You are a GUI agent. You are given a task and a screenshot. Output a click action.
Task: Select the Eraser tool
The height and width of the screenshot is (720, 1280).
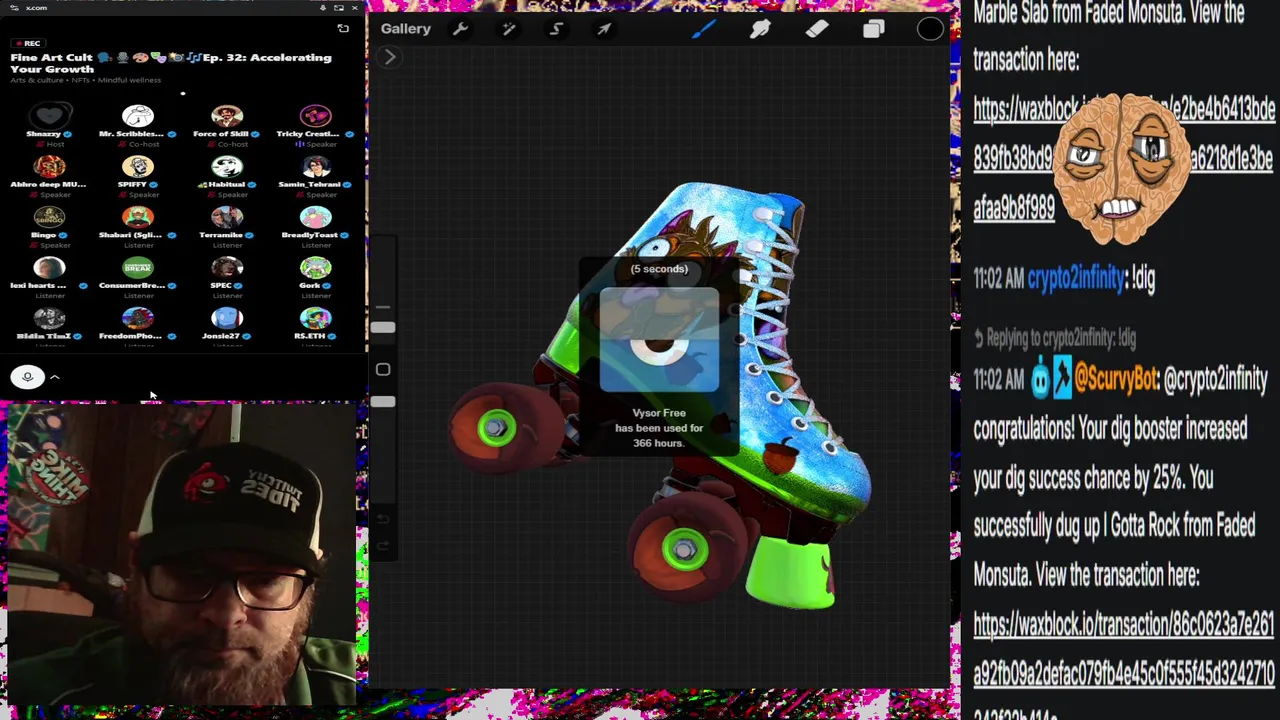click(x=817, y=29)
